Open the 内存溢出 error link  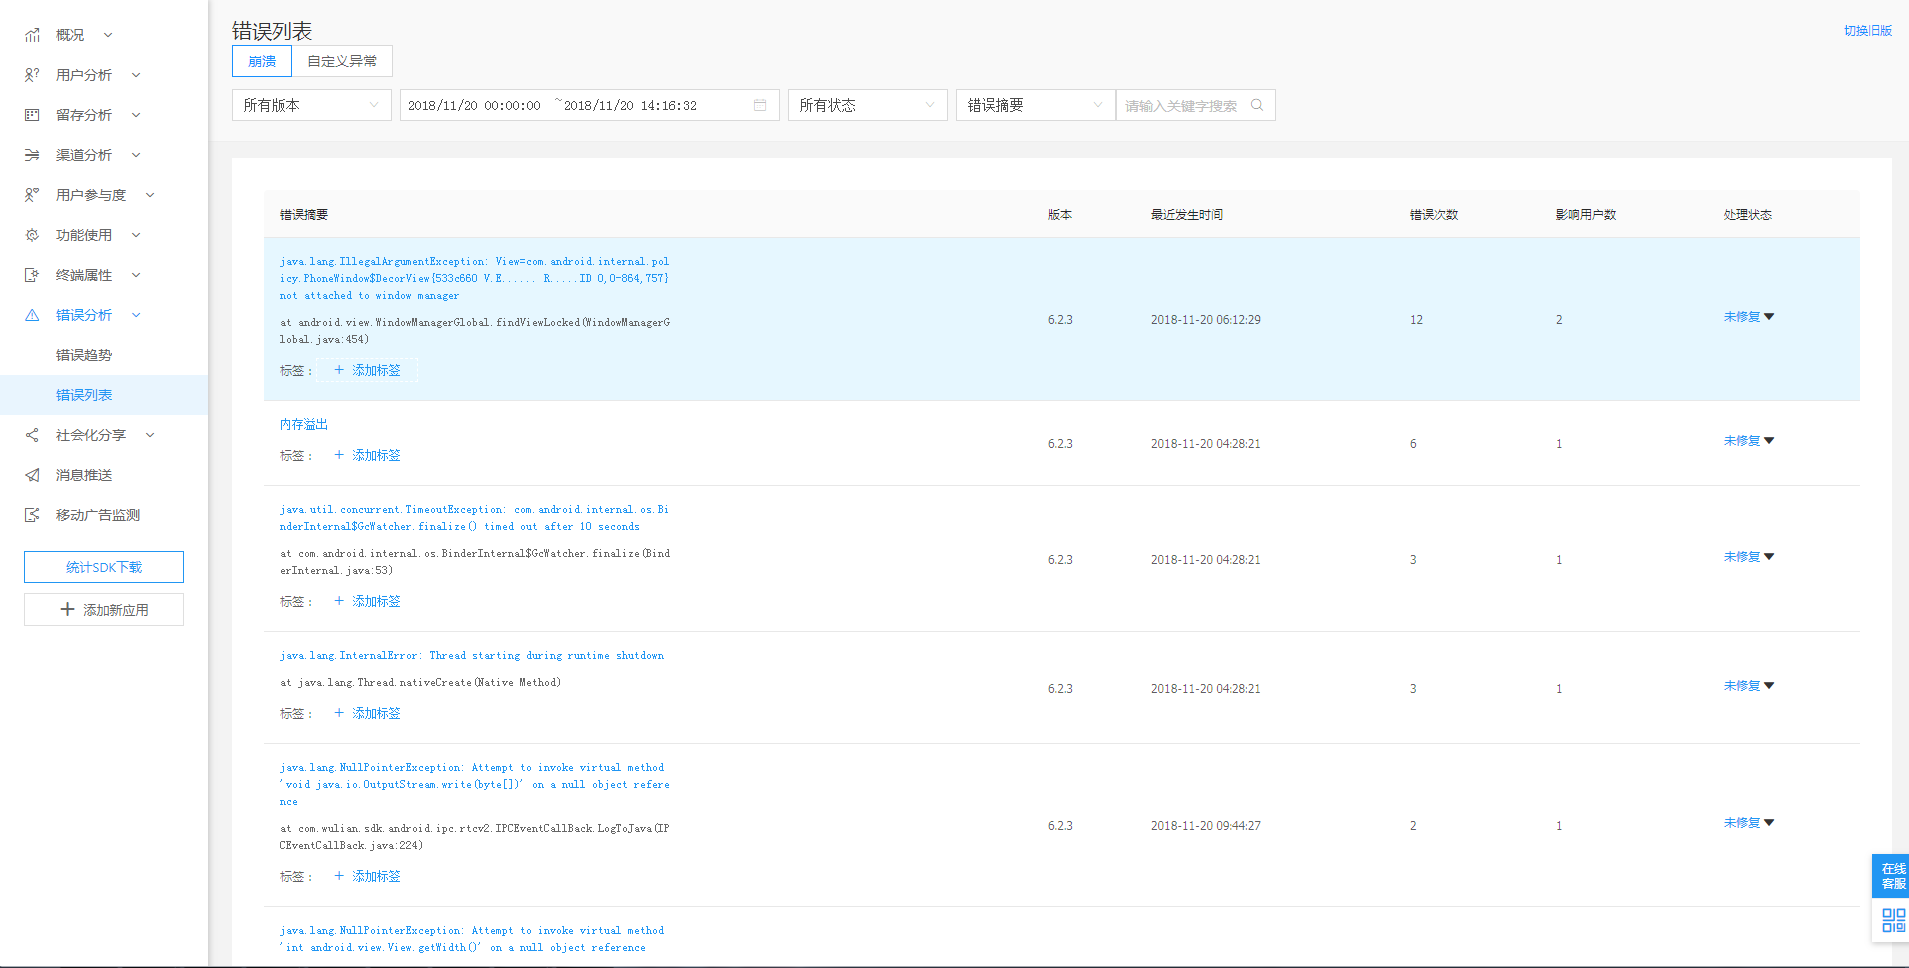(304, 425)
